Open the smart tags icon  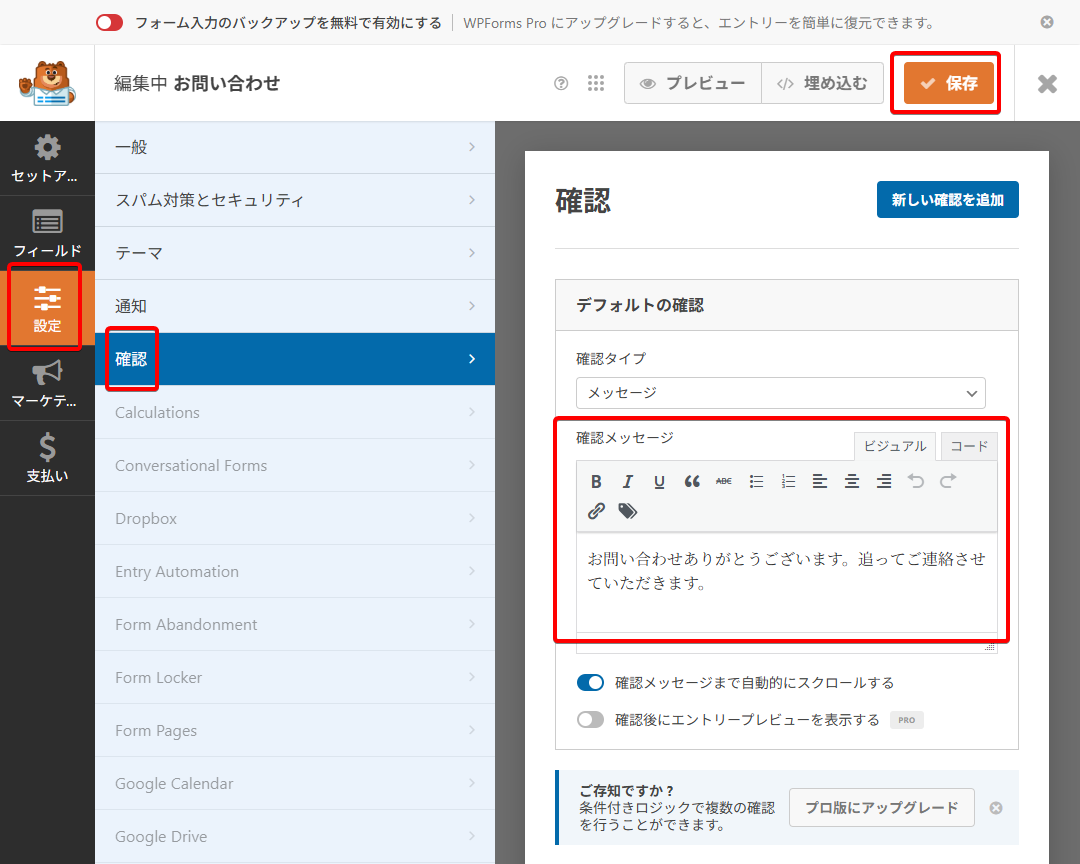628,511
